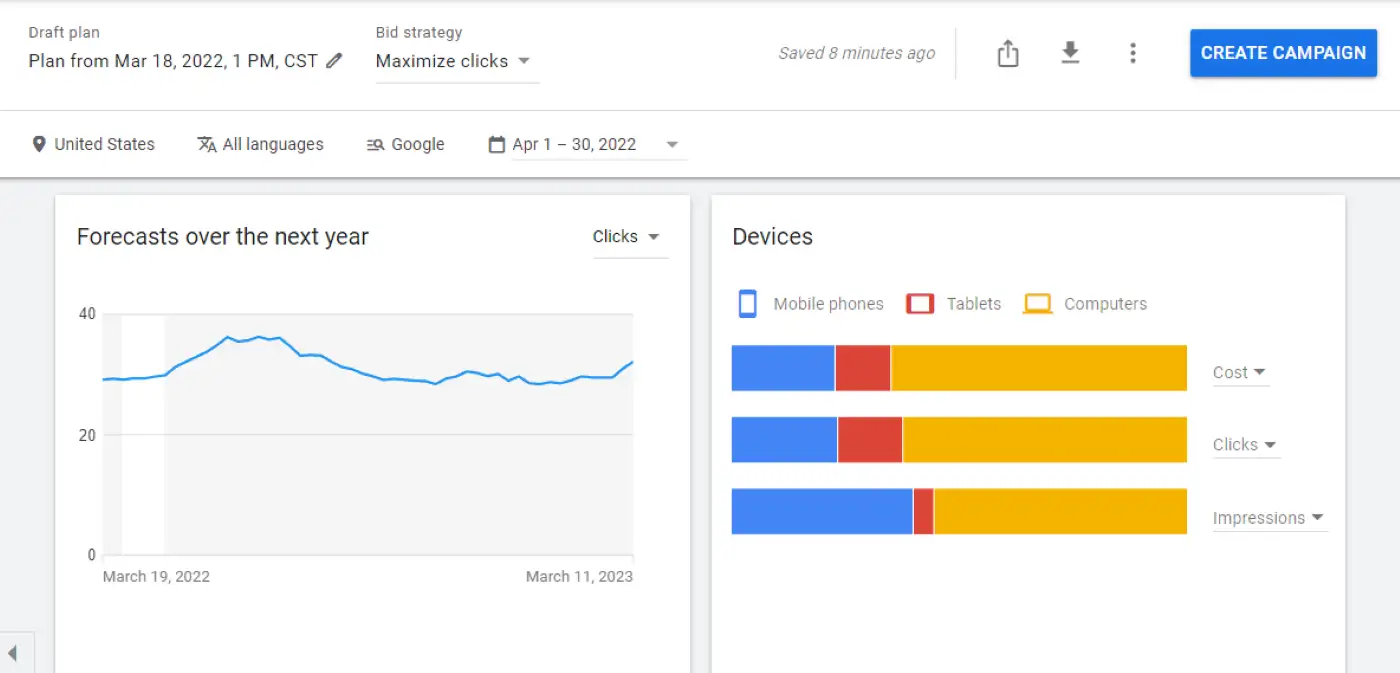Screen dimensions: 1400x673
Task: Click the Draft plan label
Action: (x=64, y=33)
